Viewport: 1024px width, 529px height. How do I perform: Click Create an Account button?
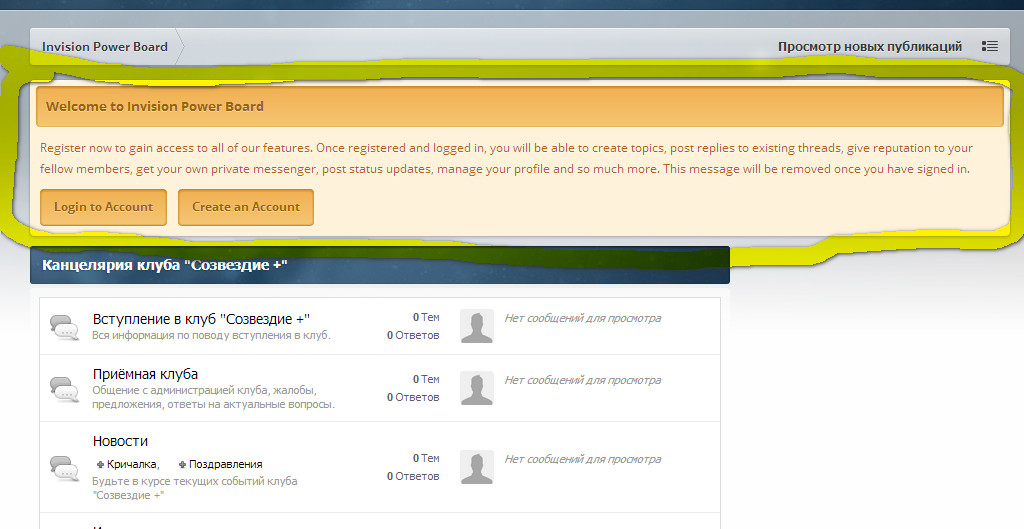[x=246, y=207]
